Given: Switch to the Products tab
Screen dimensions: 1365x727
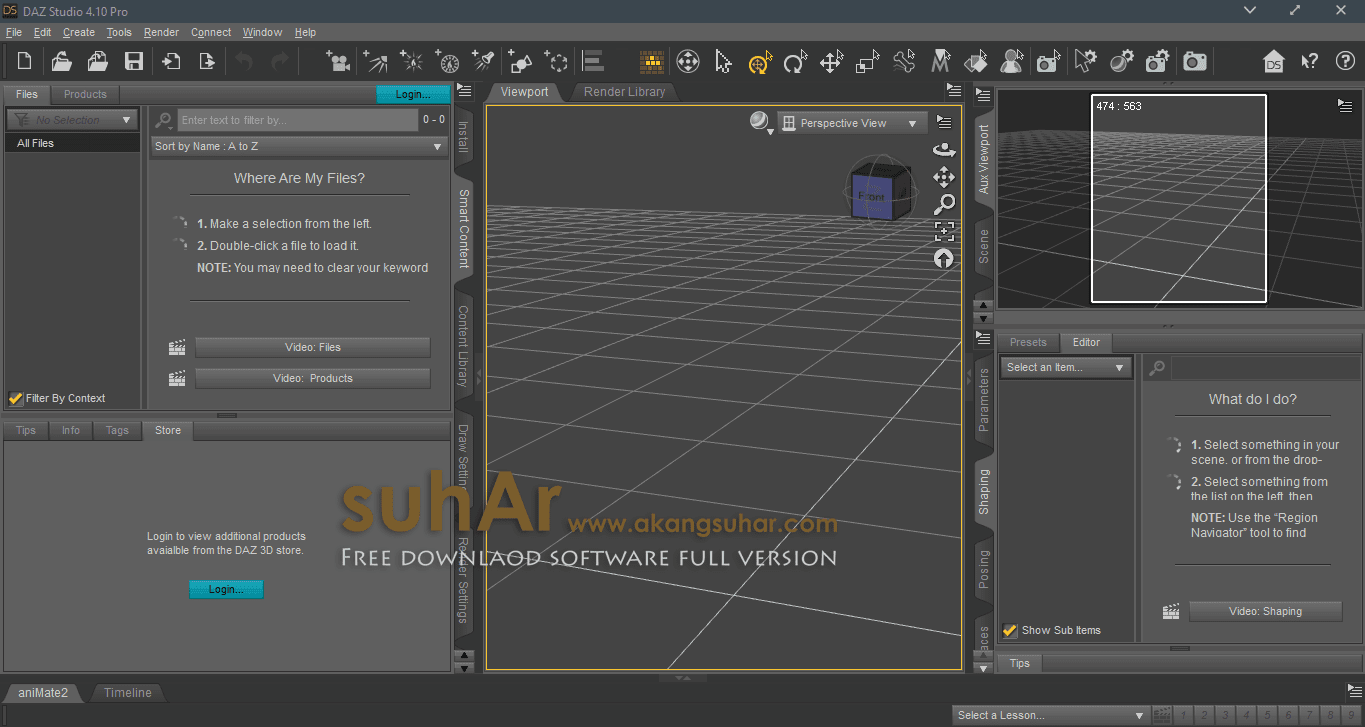Looking at the screenshot, I should click(85, 94).
